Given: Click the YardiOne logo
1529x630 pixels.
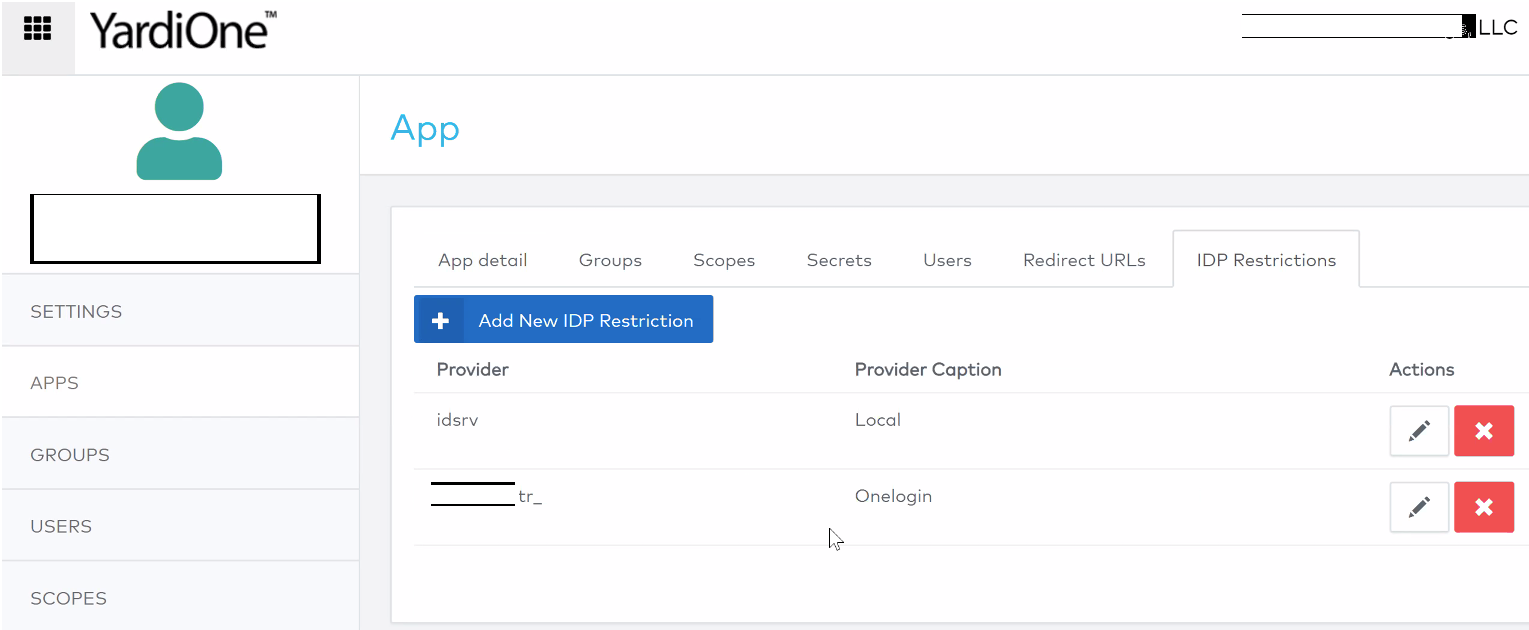Looking at the screenshot, I should tap(180, 30).
